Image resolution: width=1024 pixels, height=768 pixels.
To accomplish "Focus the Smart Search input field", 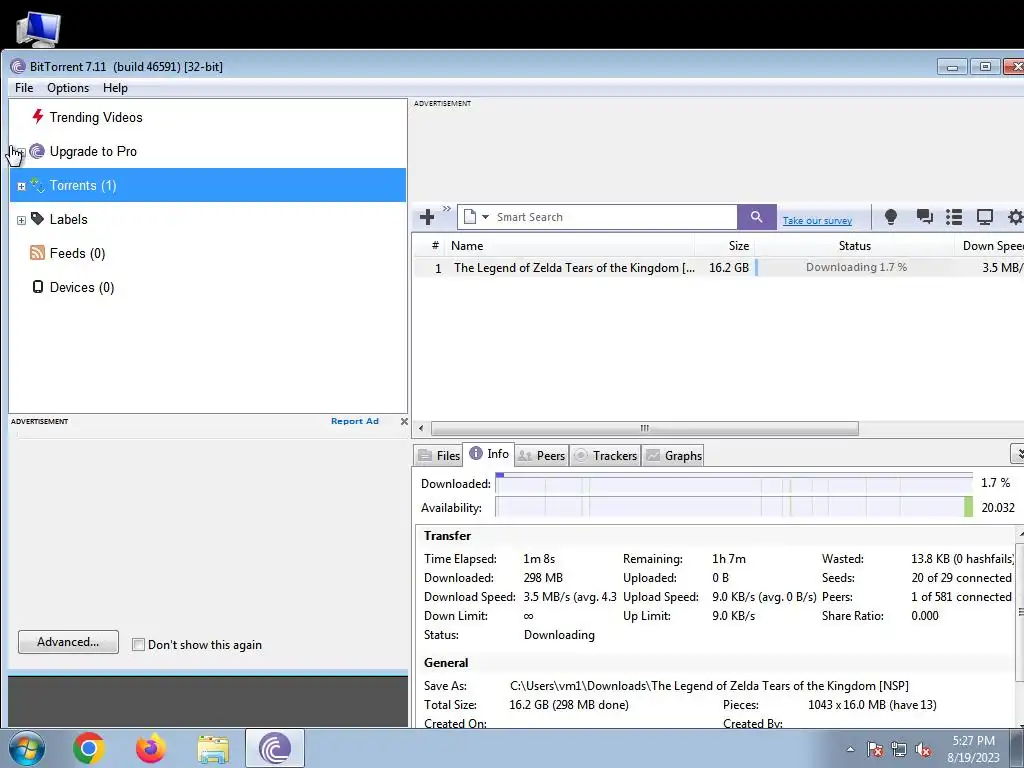I will pyautogui.click(x=614, y=217).
